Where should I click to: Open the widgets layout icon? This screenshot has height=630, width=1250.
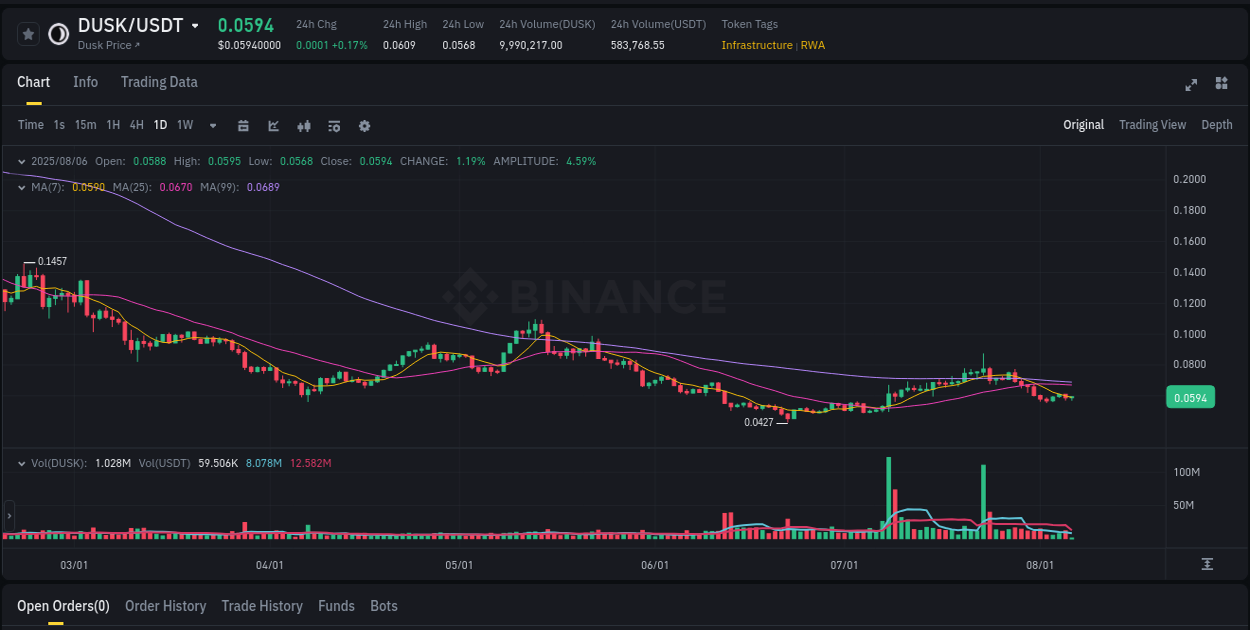(x=1221, y=82)
